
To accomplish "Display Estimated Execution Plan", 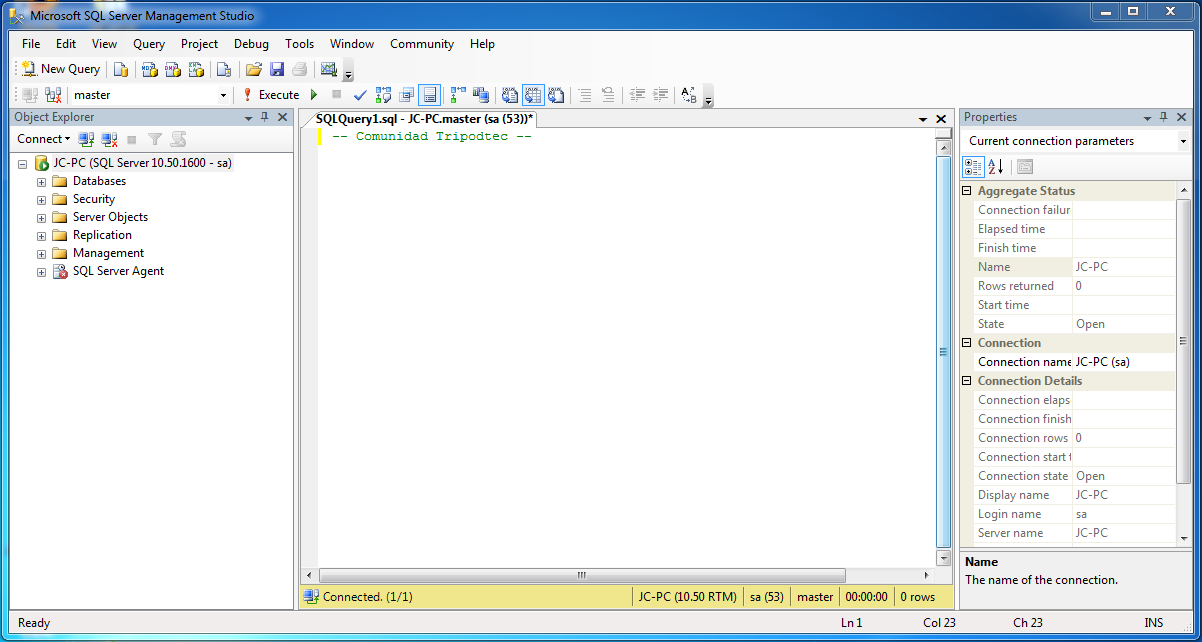I will pos(383,95).
